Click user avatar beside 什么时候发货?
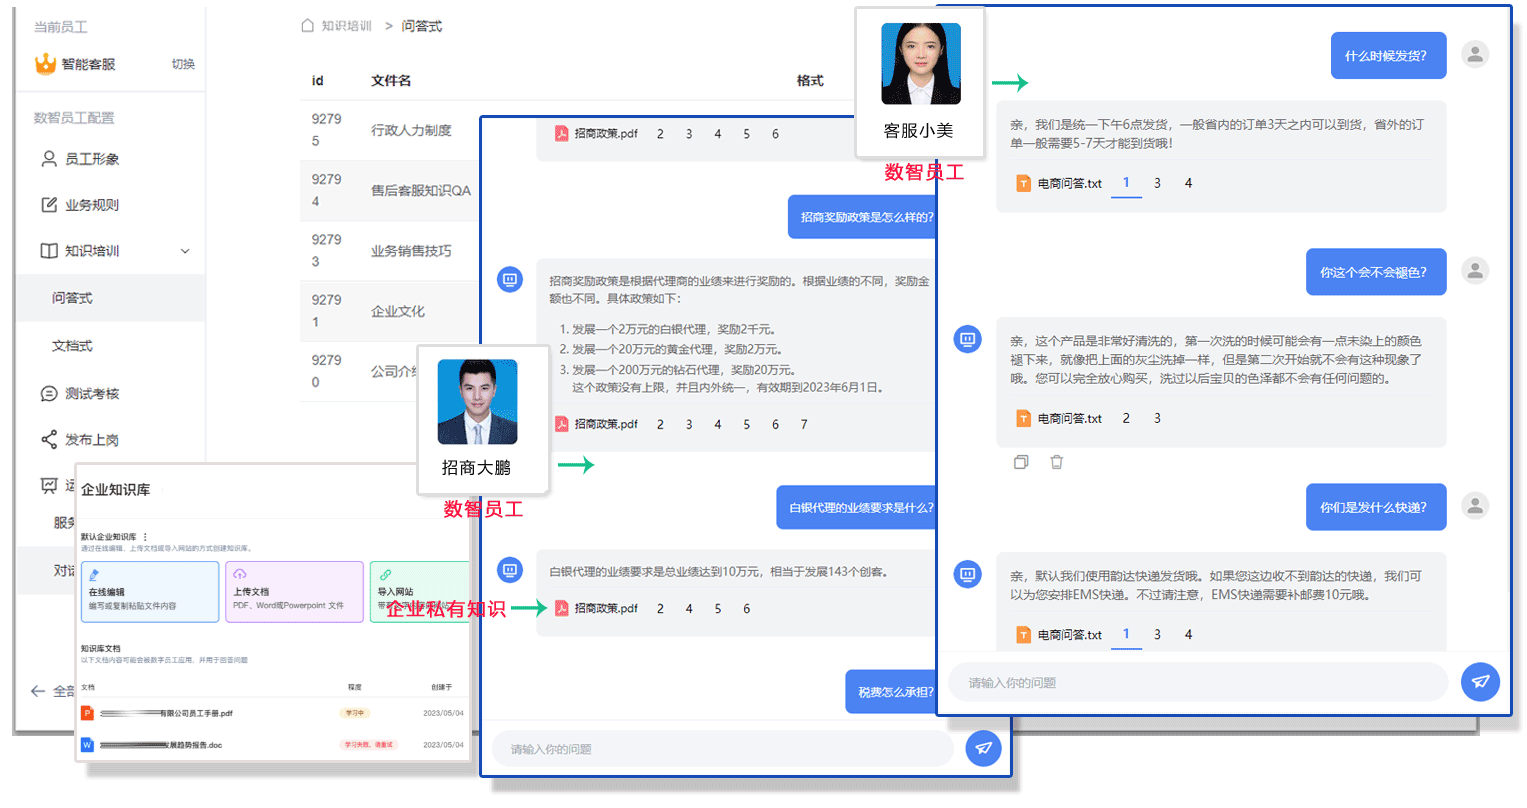1527x808 pixels. [1475, 55]
